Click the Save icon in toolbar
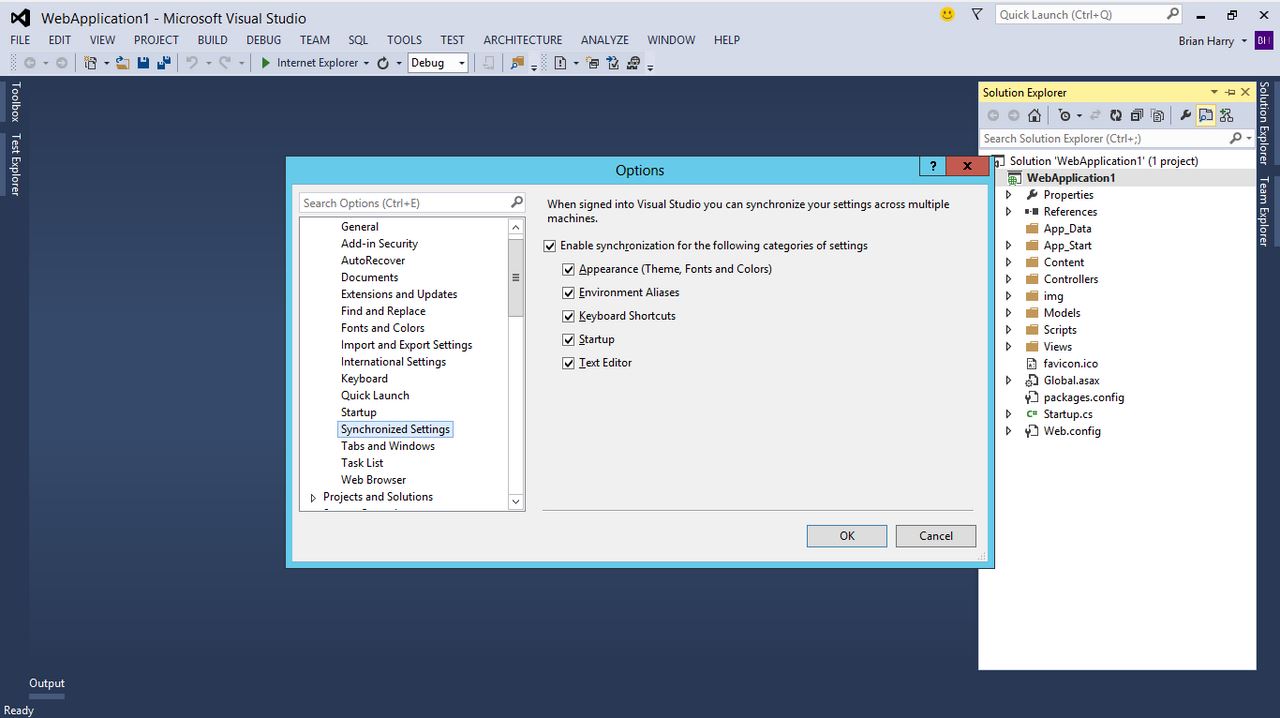 click(143, 63)
